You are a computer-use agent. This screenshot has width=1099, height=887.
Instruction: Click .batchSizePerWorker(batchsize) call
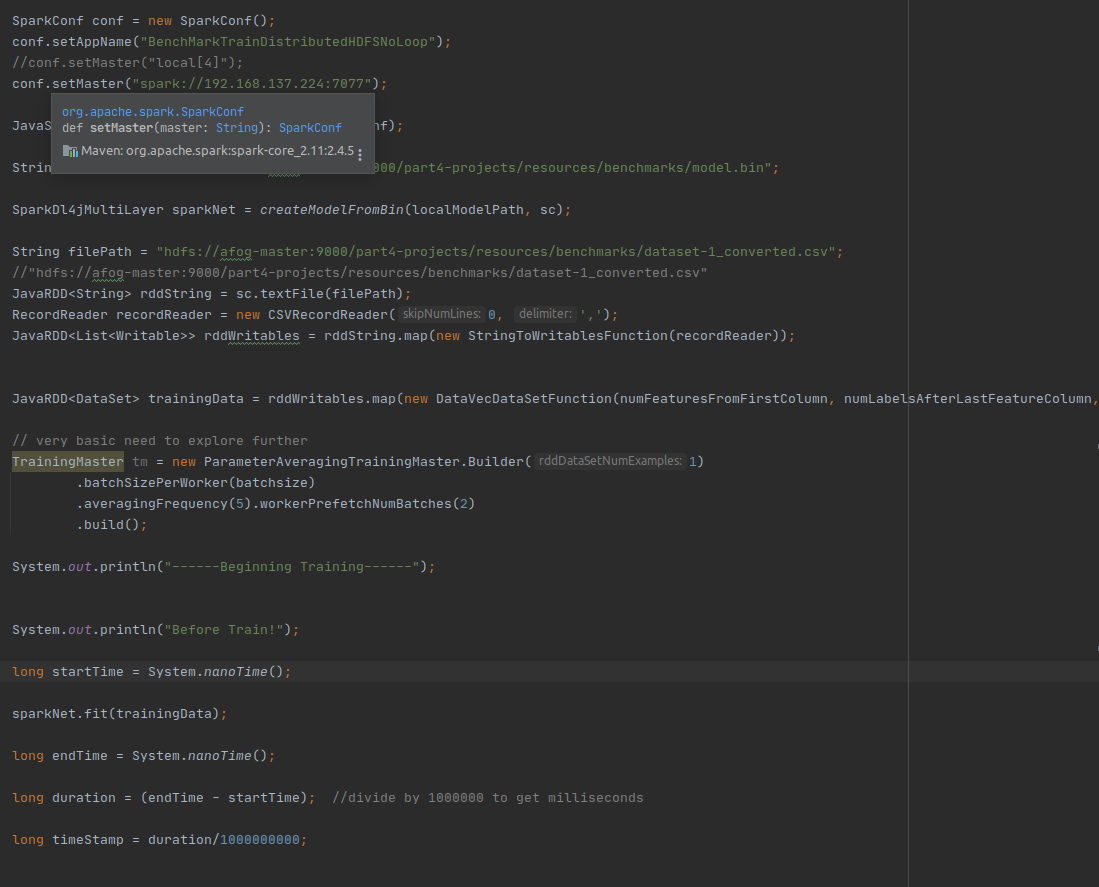[x=196, y=483]
